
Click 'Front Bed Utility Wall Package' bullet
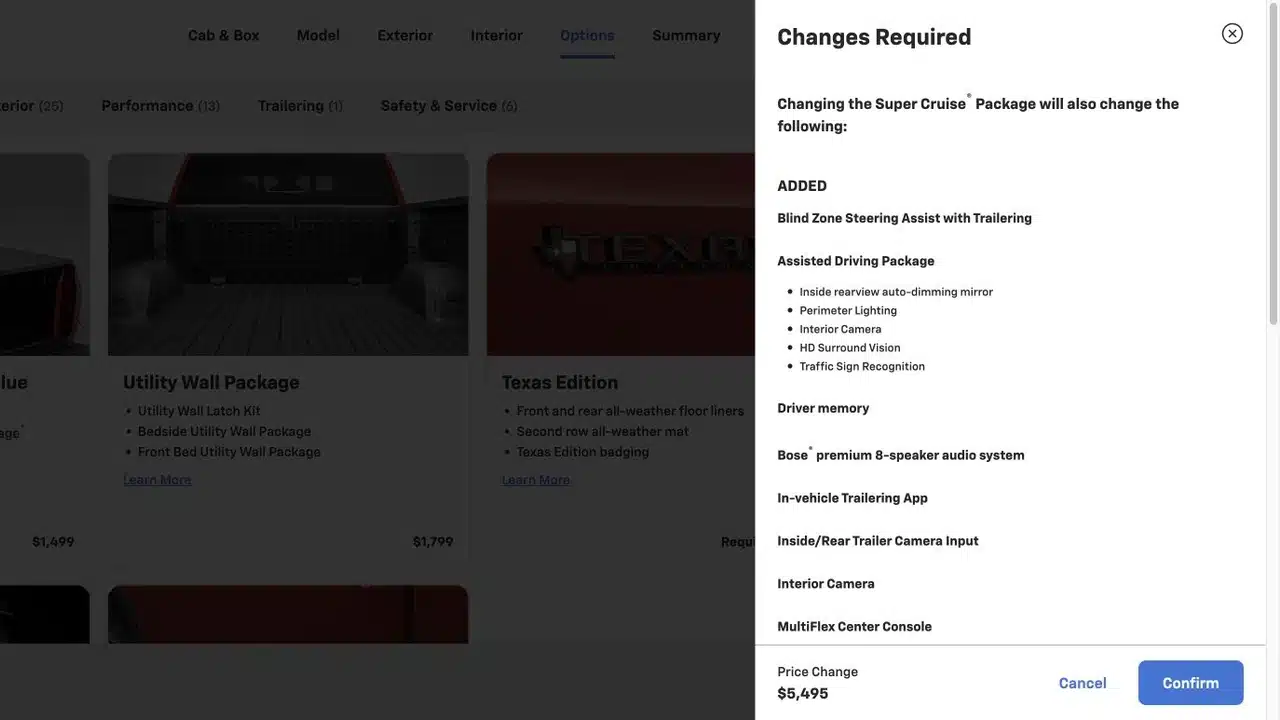(x=229, y=452)
